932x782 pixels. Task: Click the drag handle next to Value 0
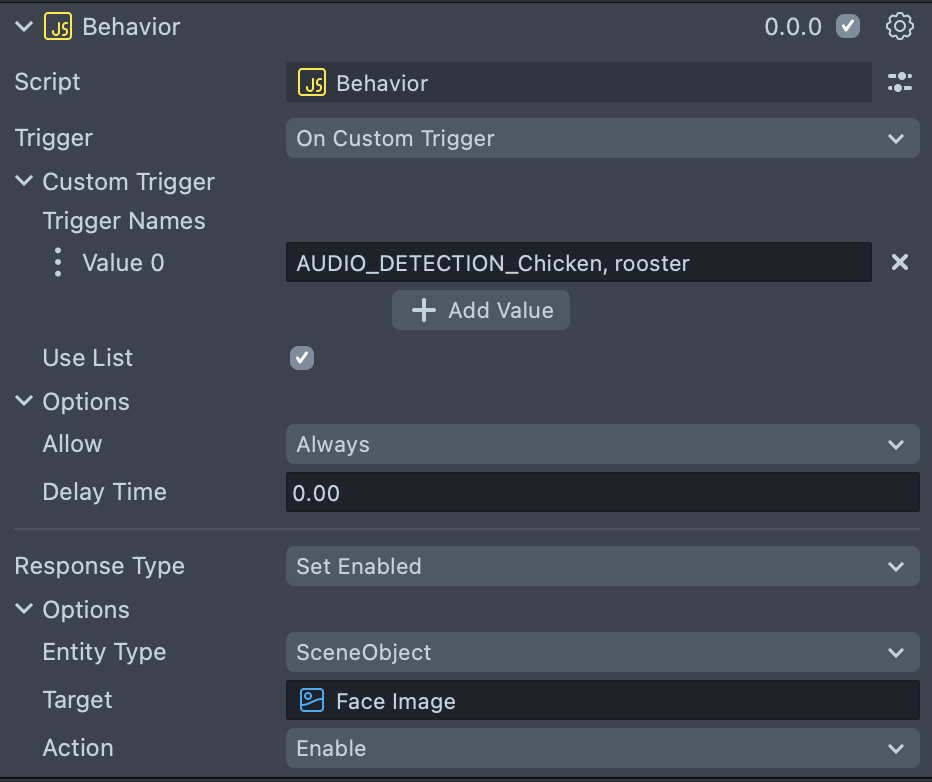(58, 262)
